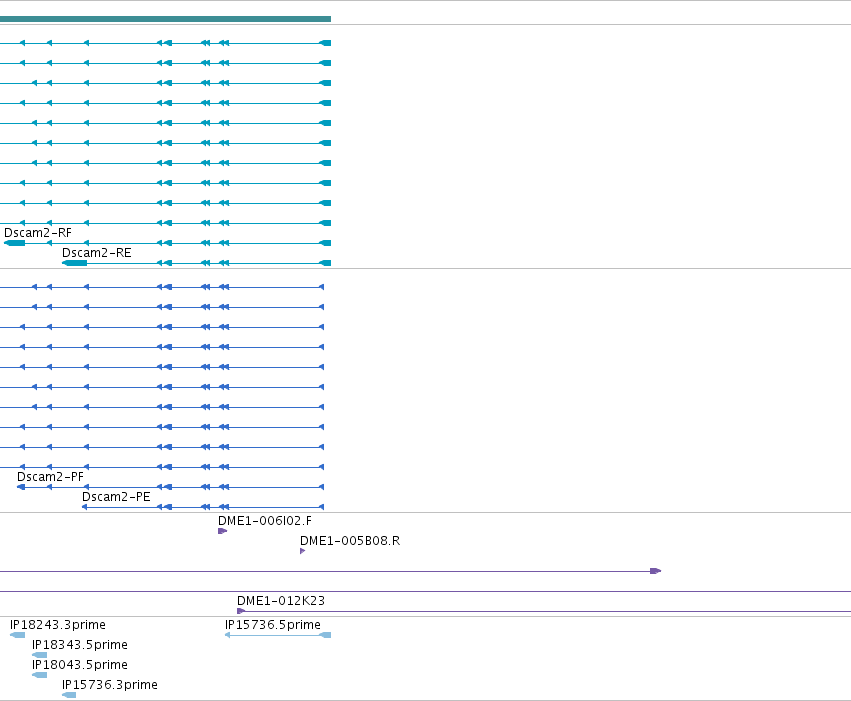The height and width of the screenshot is (701, 851).
Task: Click the Dscam2-PE arrowhead at its left end
Action: 85,507
